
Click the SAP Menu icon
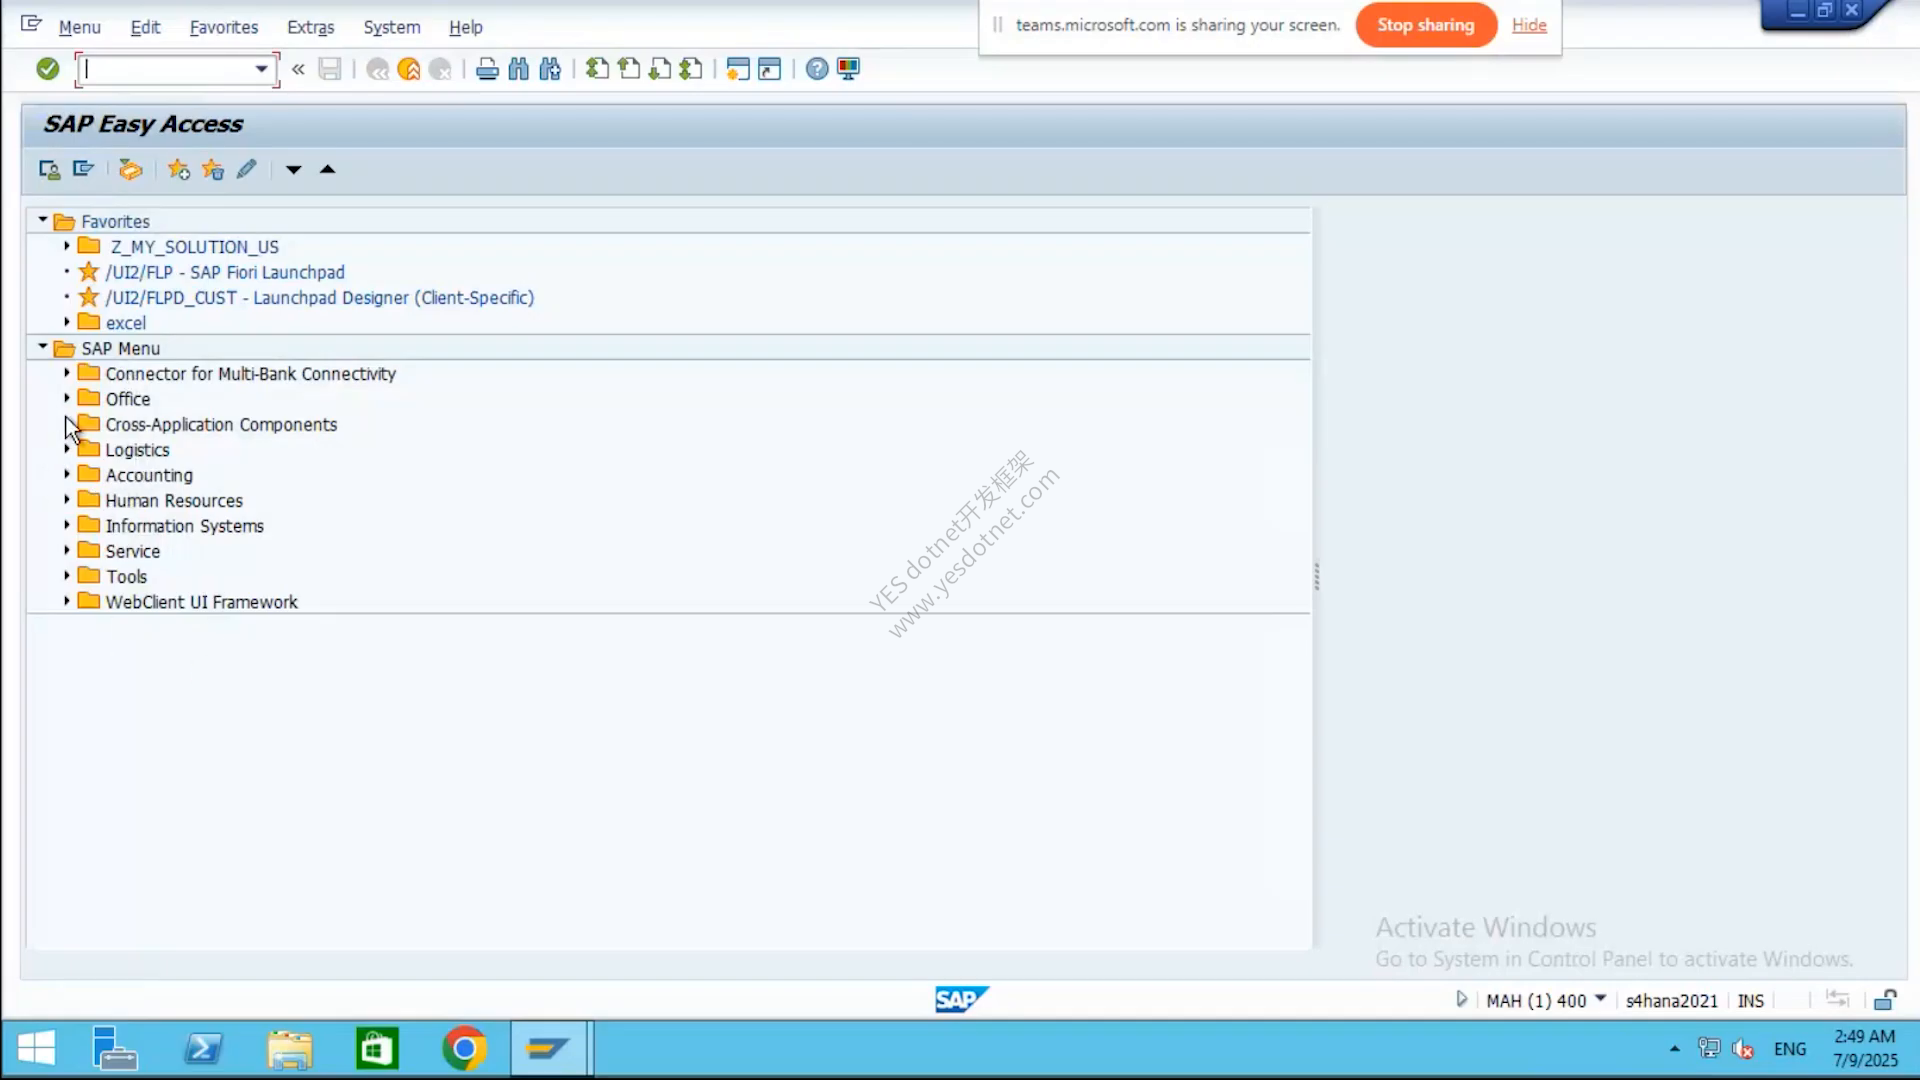pyautogui.click(x=83, y=170)
